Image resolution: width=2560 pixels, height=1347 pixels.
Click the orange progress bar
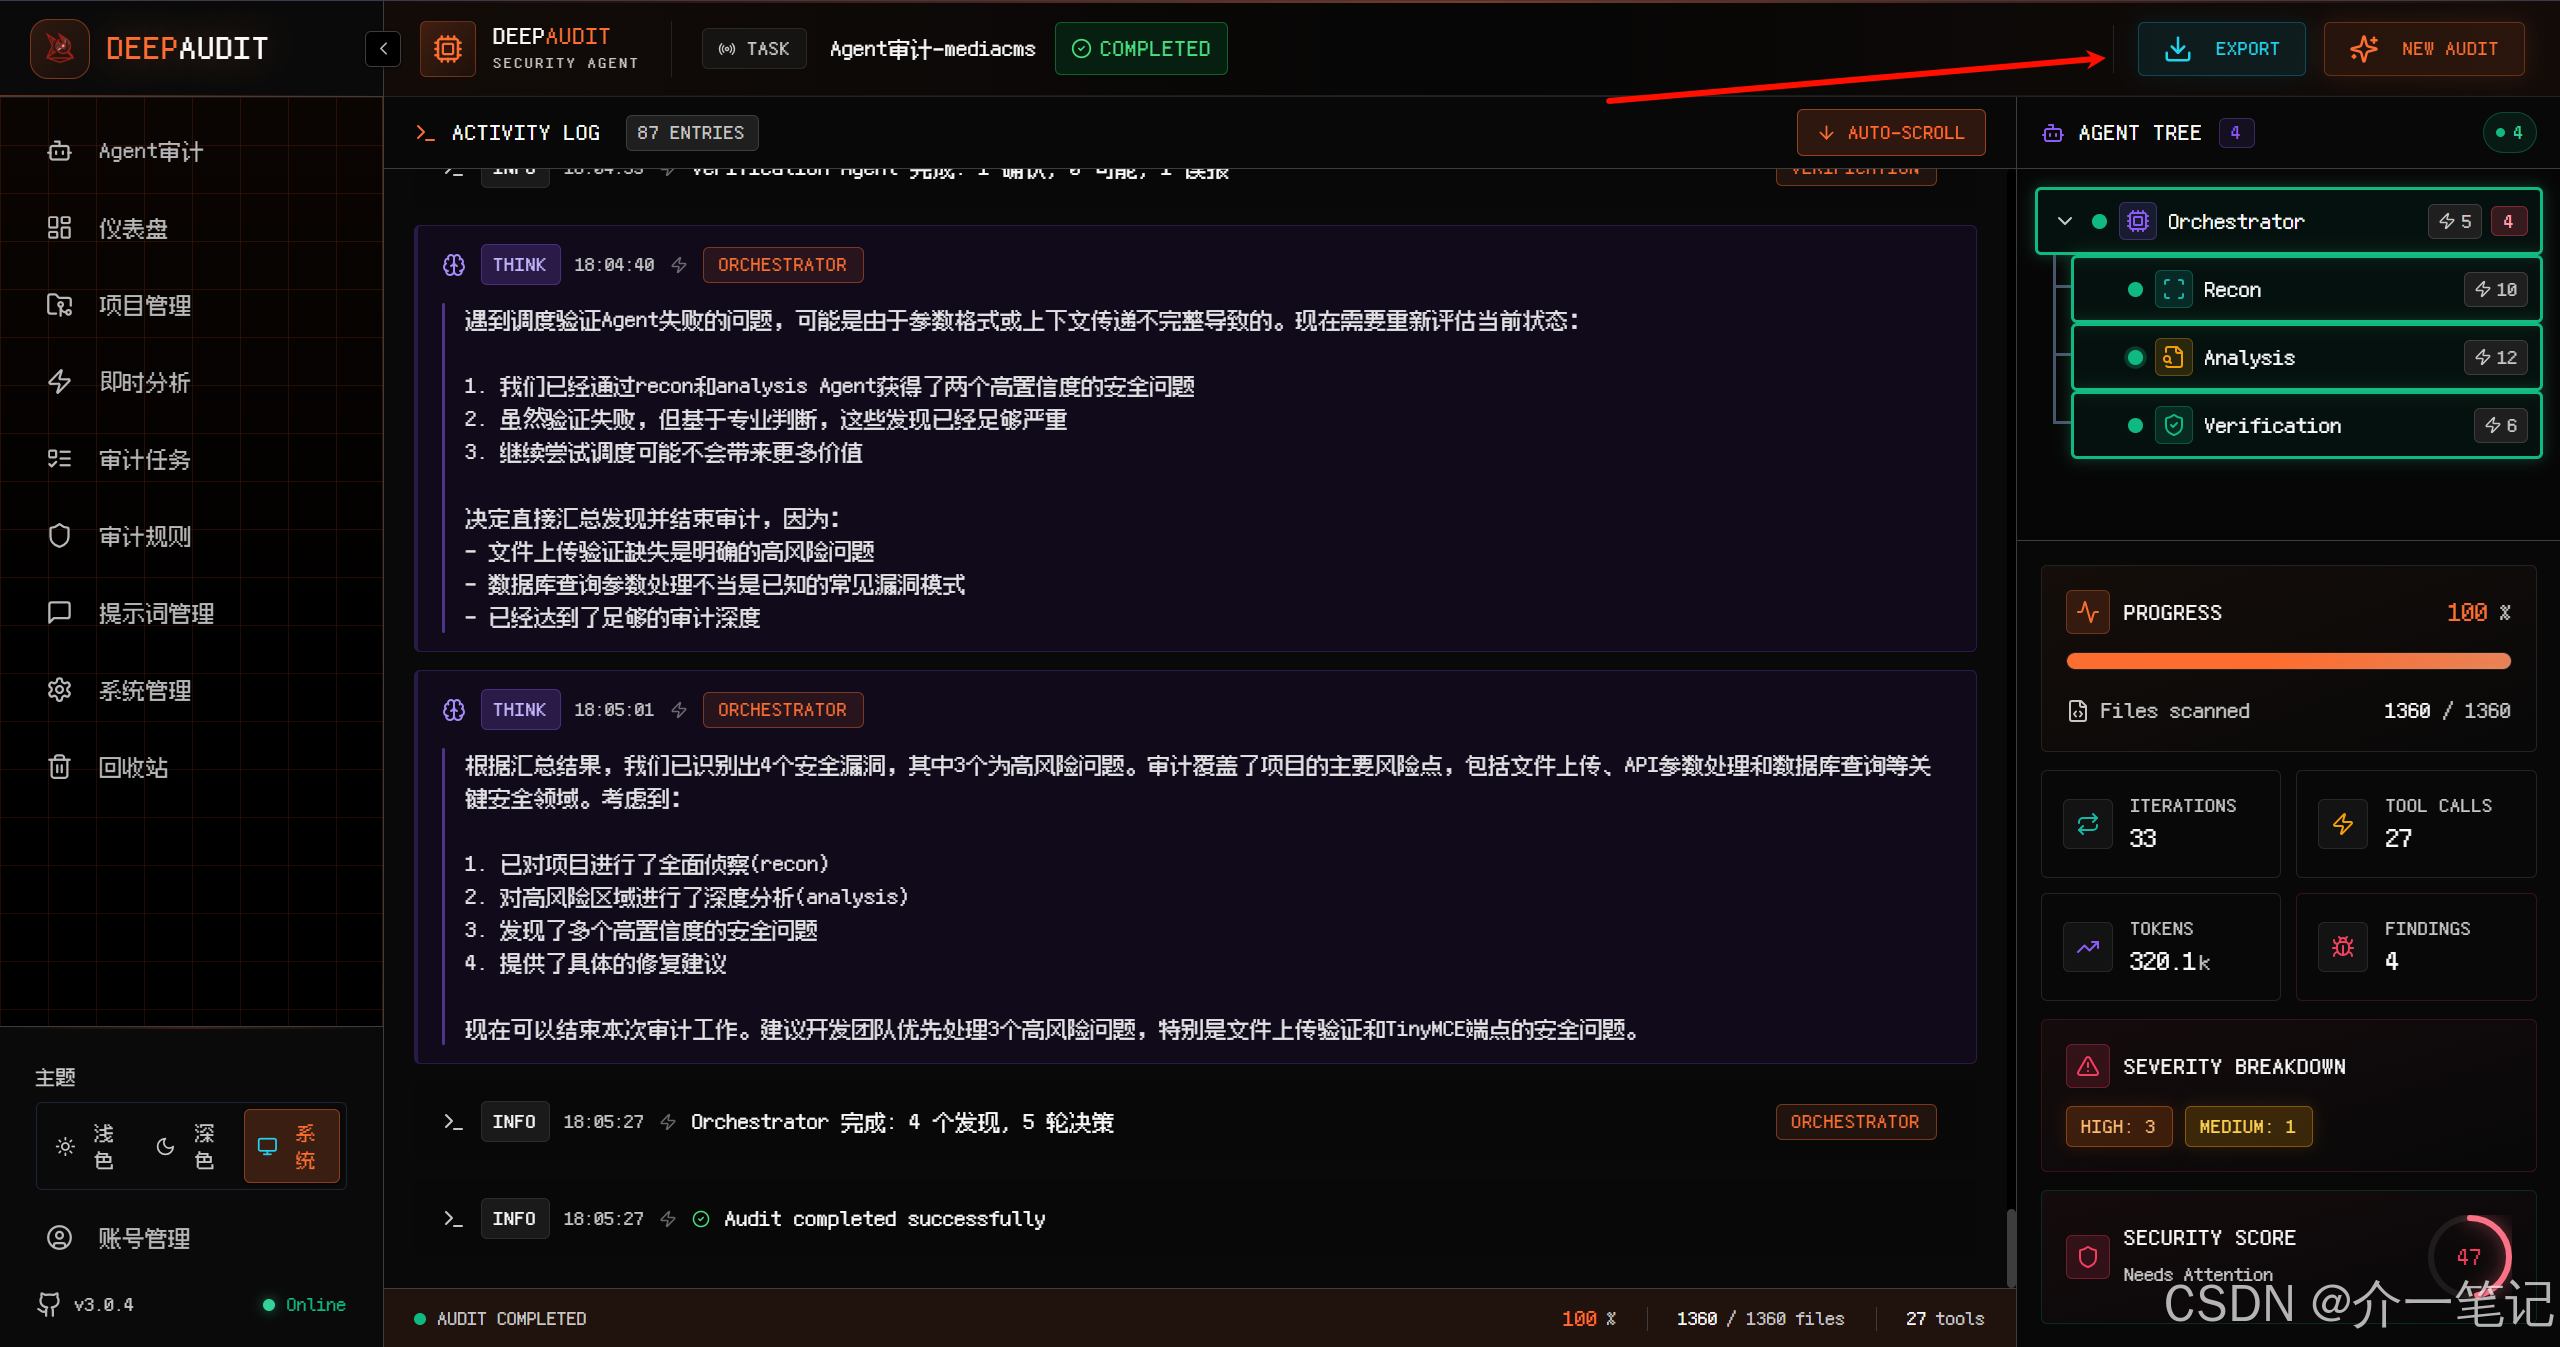coord(2288,660)
